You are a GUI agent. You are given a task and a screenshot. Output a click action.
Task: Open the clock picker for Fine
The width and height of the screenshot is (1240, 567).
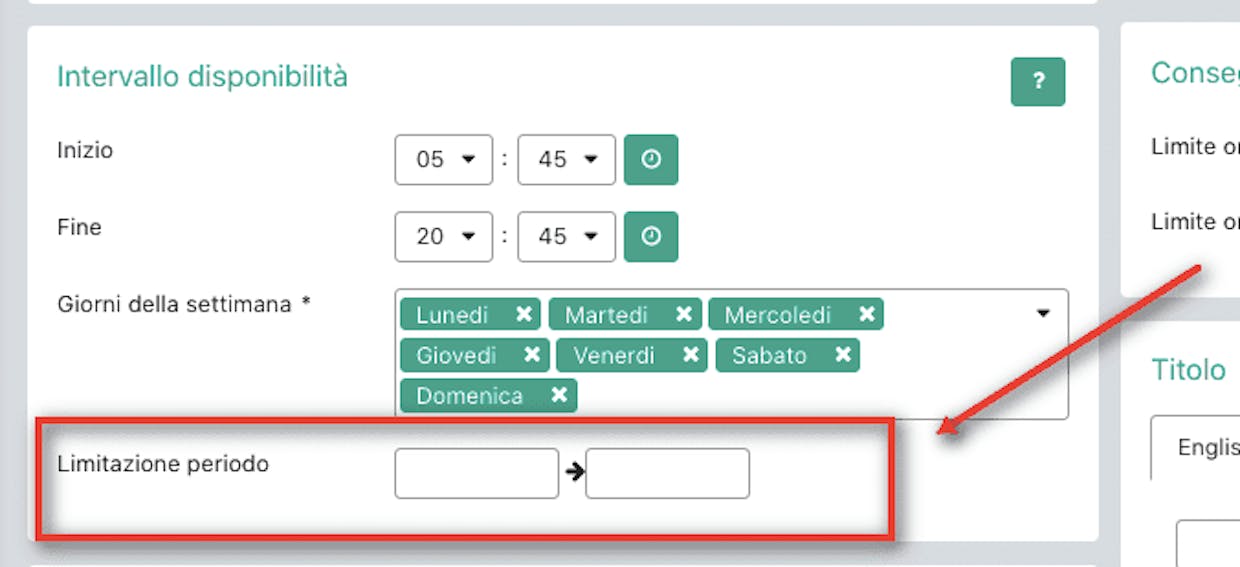pos(651,236)
